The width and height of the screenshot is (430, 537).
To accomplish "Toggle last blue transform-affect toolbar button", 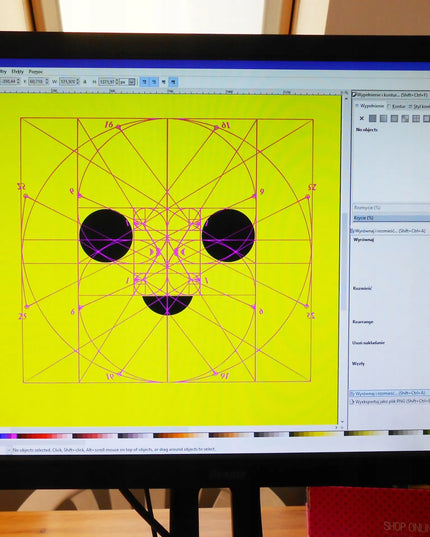I will 173,82.
